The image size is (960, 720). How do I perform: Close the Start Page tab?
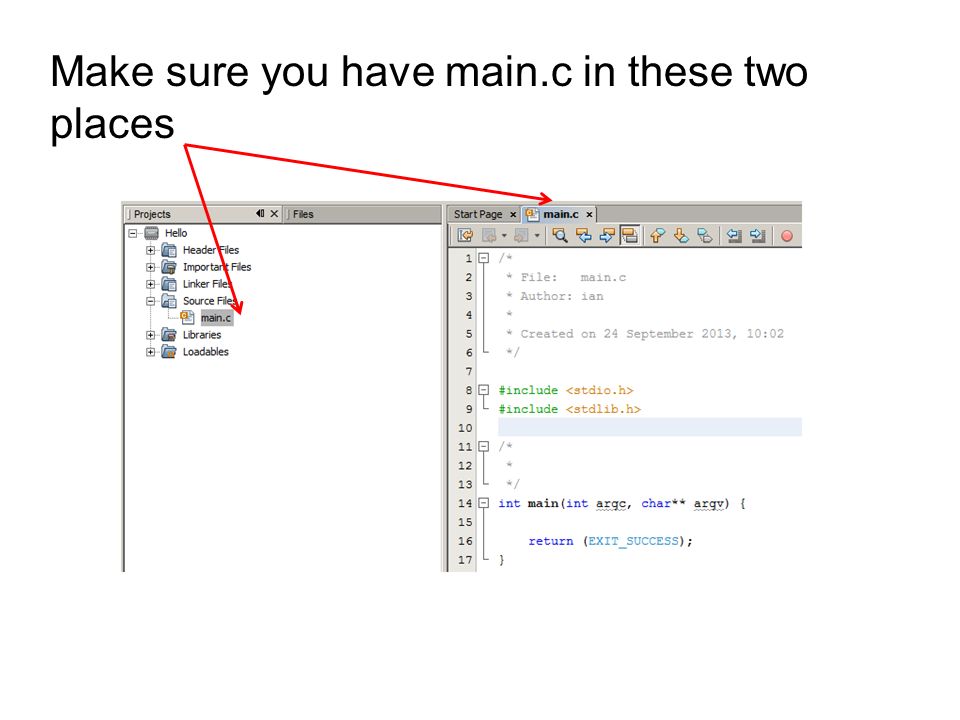513,214
